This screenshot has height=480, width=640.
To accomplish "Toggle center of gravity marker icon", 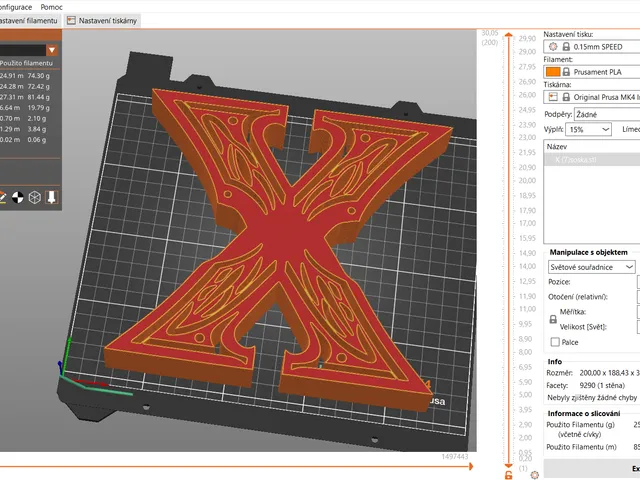I will [18, 198].
